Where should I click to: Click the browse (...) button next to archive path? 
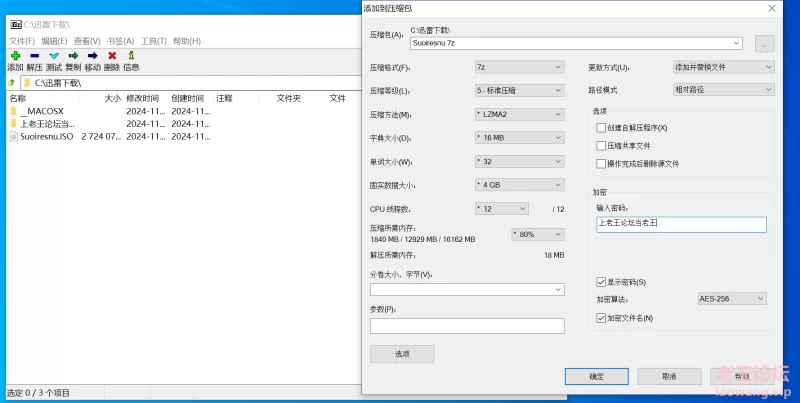pyautogui.click(x=764, y=44)
